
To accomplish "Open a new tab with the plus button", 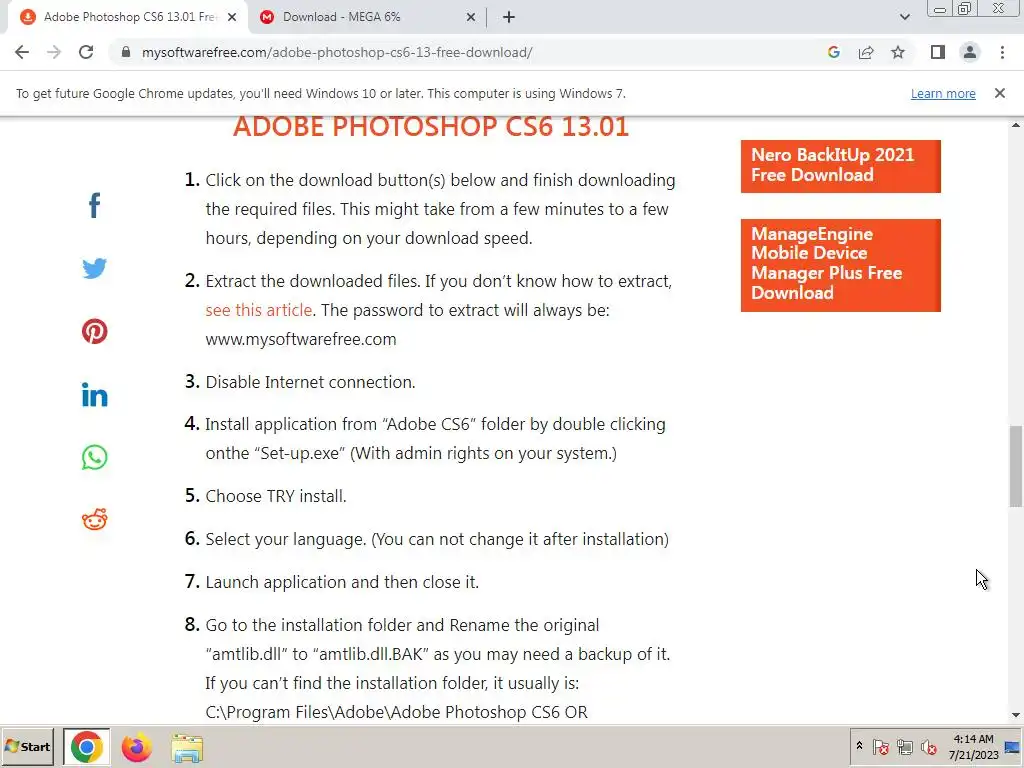I will (x=509, y=17).
